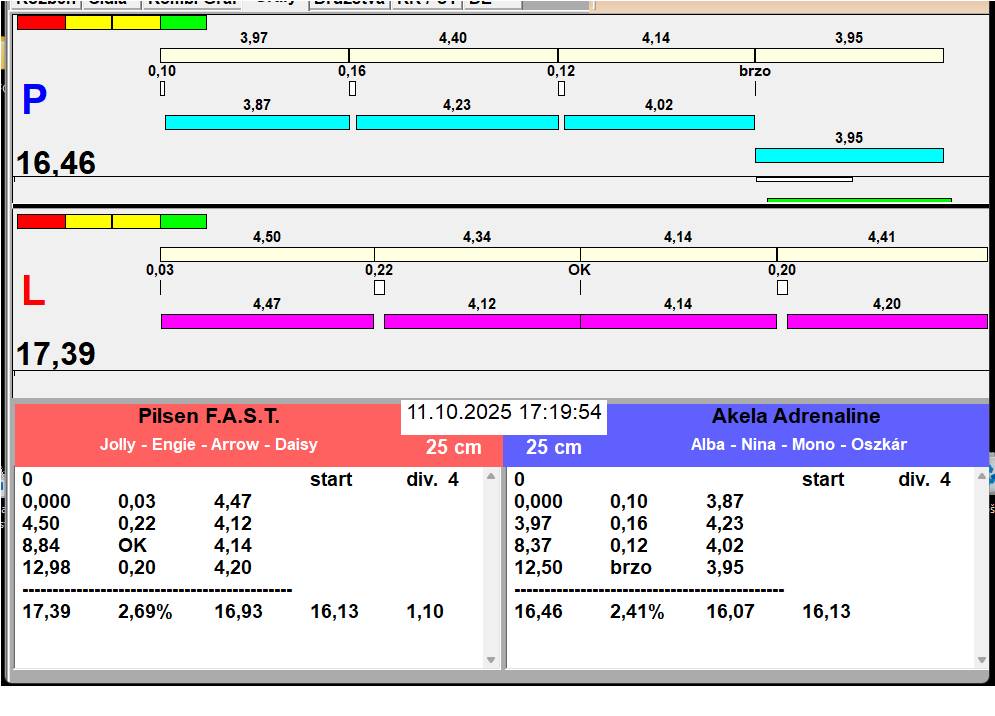Click the 0,22 pass marker box in lane L
Screen dimensions: 995x716
[379, 288]
